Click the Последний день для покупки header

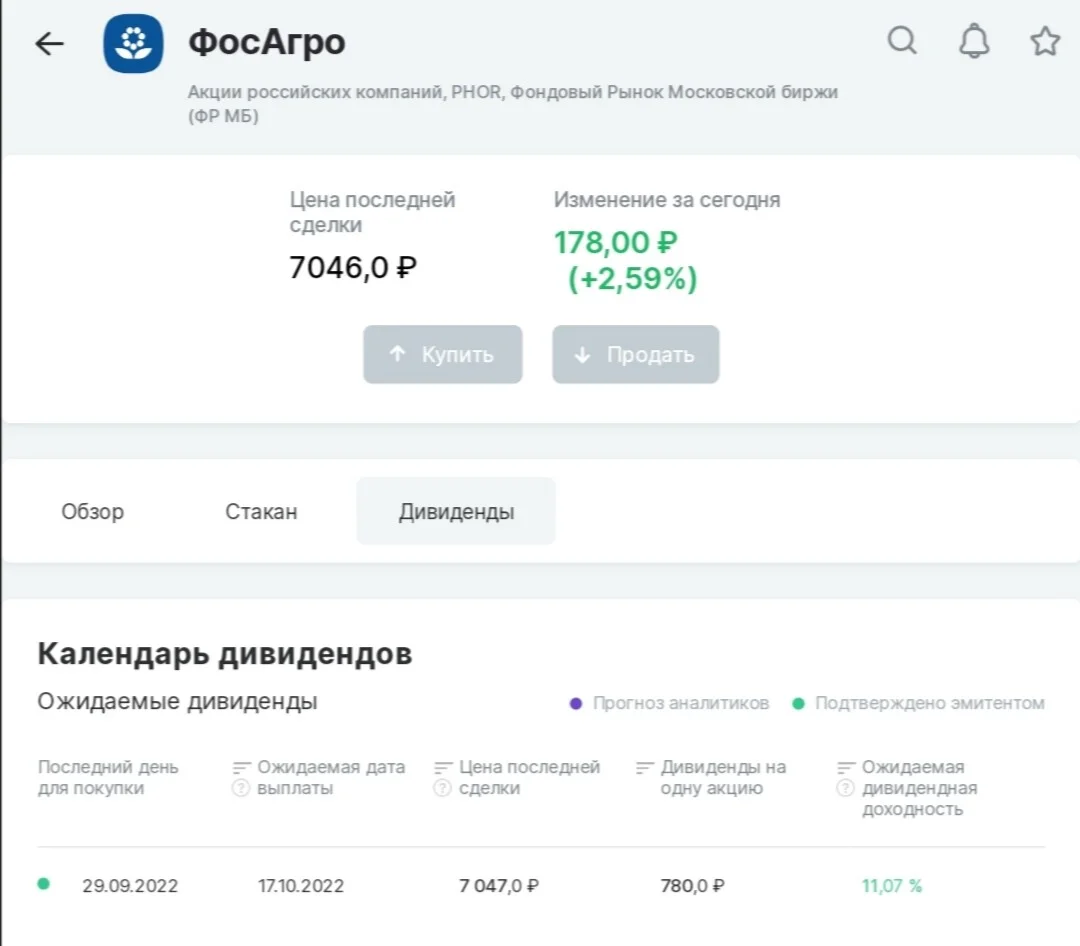(x=108, y=777)
